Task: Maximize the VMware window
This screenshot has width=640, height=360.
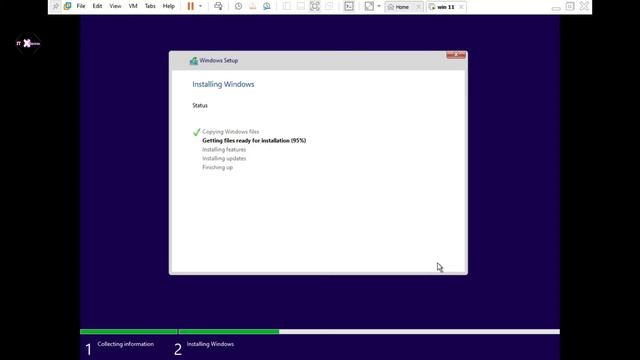Action: pos(570,6)
